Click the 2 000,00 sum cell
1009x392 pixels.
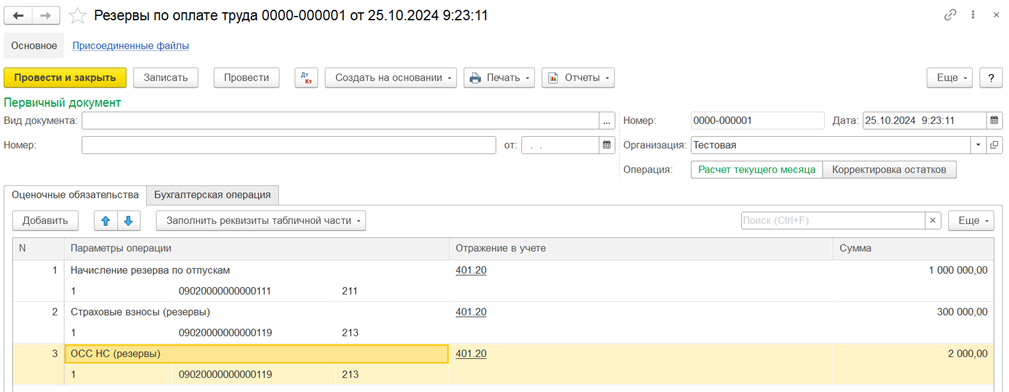pyautogui.click(x=913, y=354)
